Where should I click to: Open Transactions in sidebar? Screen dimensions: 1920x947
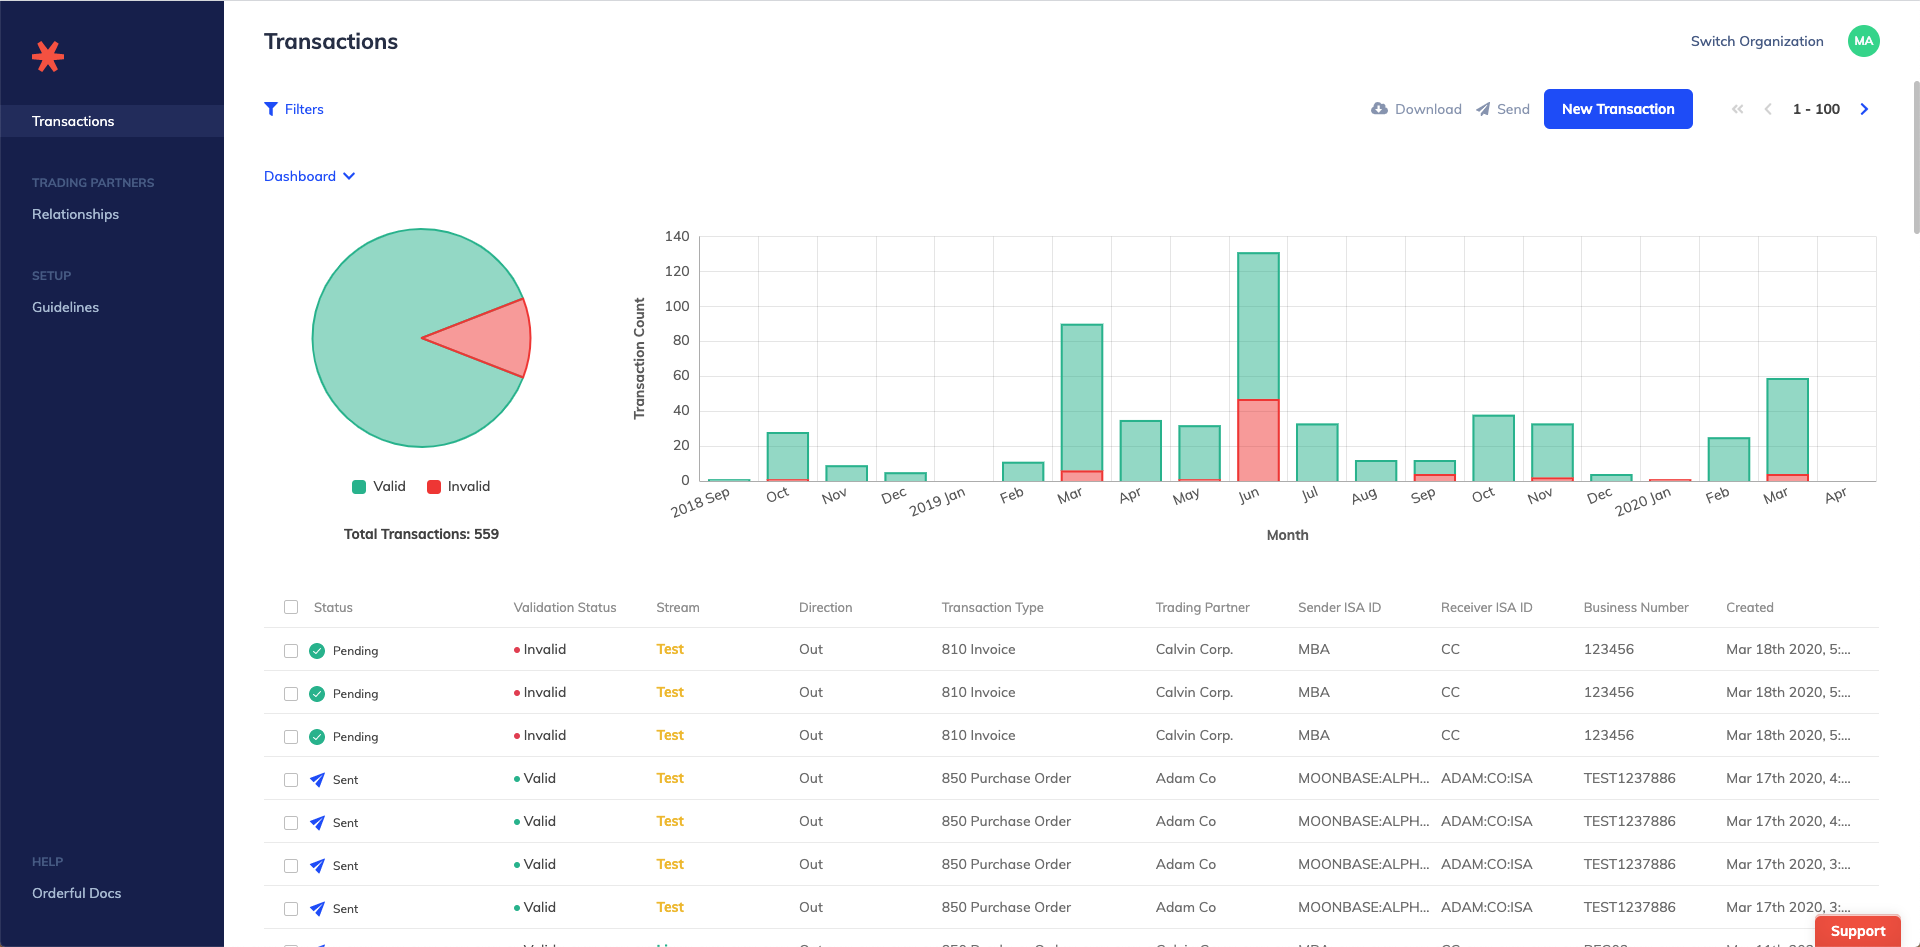[x=112, y=121]
